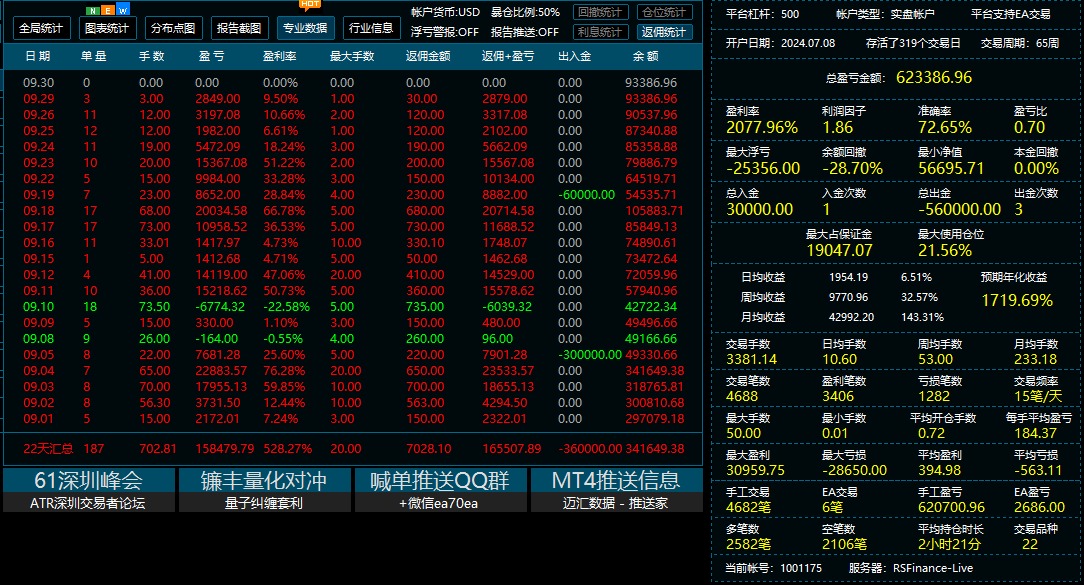Image resolution: width=1084 pixels, height=585 pixels.
Task: Select the 09.10 loss row
Action: [x=353, y=306]
